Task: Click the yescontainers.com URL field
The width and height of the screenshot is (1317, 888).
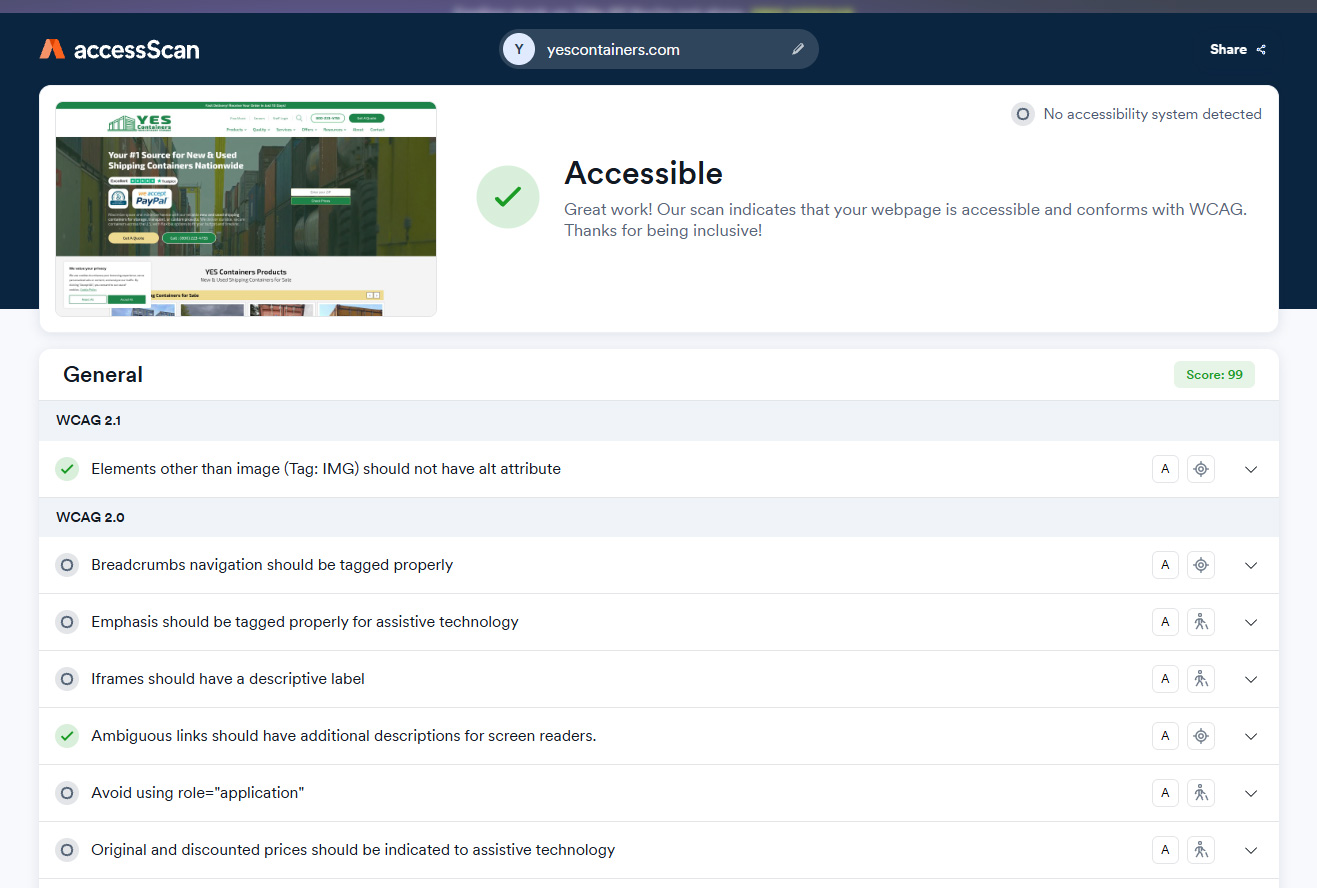Action: pos(650,49)
